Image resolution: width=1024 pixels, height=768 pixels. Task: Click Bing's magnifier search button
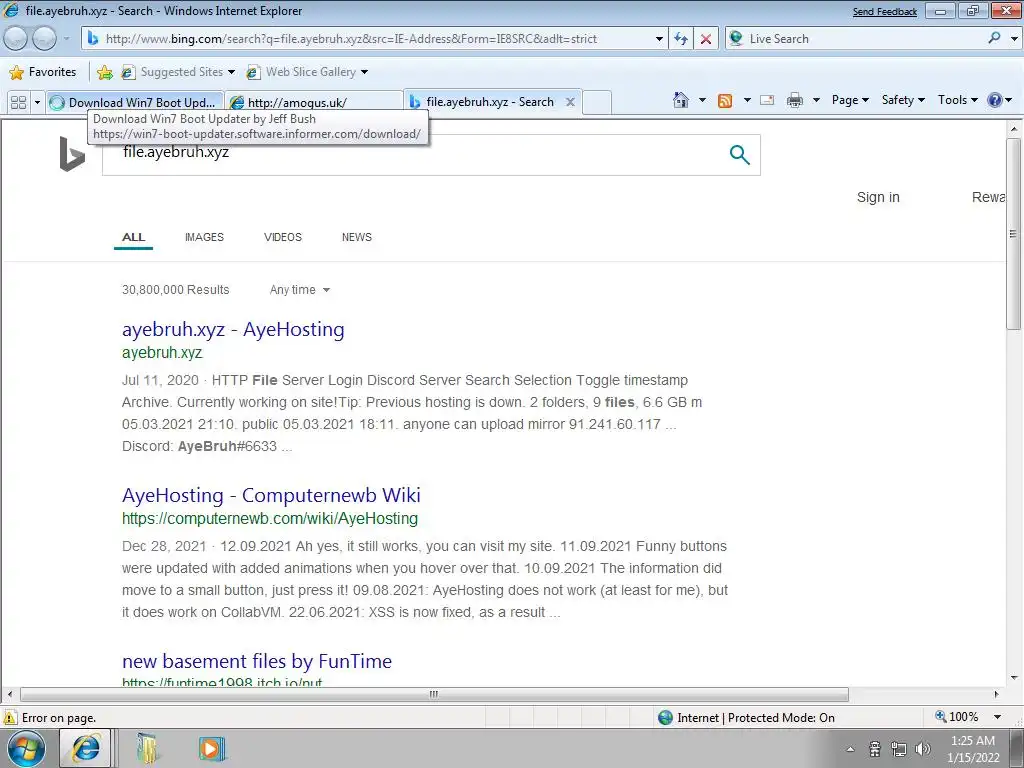pyautogui.click(x=739, y=155)
